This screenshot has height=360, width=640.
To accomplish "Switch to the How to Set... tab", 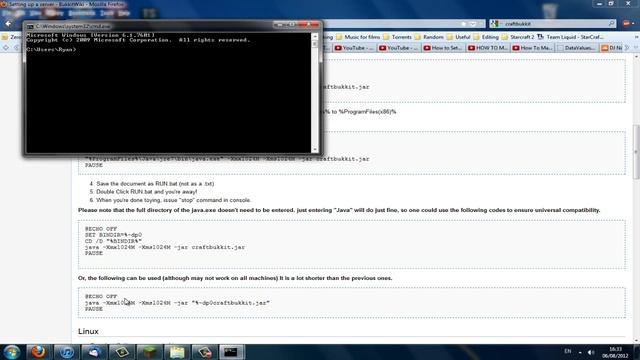I will tap(443, 48).
